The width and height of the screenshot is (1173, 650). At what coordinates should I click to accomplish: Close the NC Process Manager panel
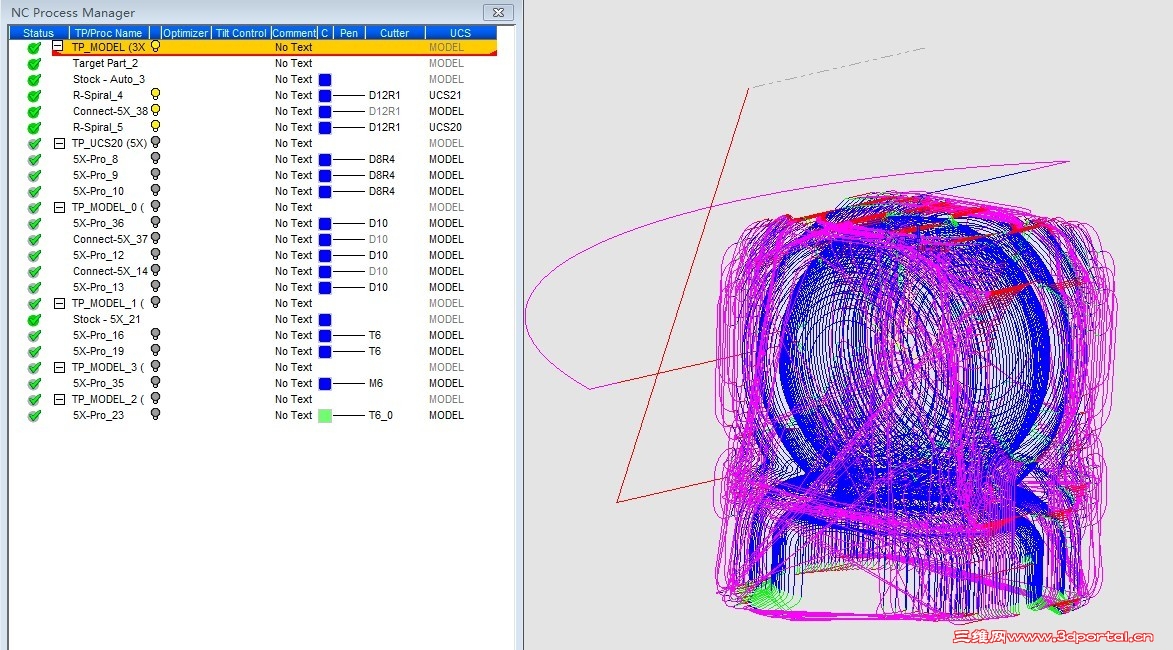[x=498, y=13]
